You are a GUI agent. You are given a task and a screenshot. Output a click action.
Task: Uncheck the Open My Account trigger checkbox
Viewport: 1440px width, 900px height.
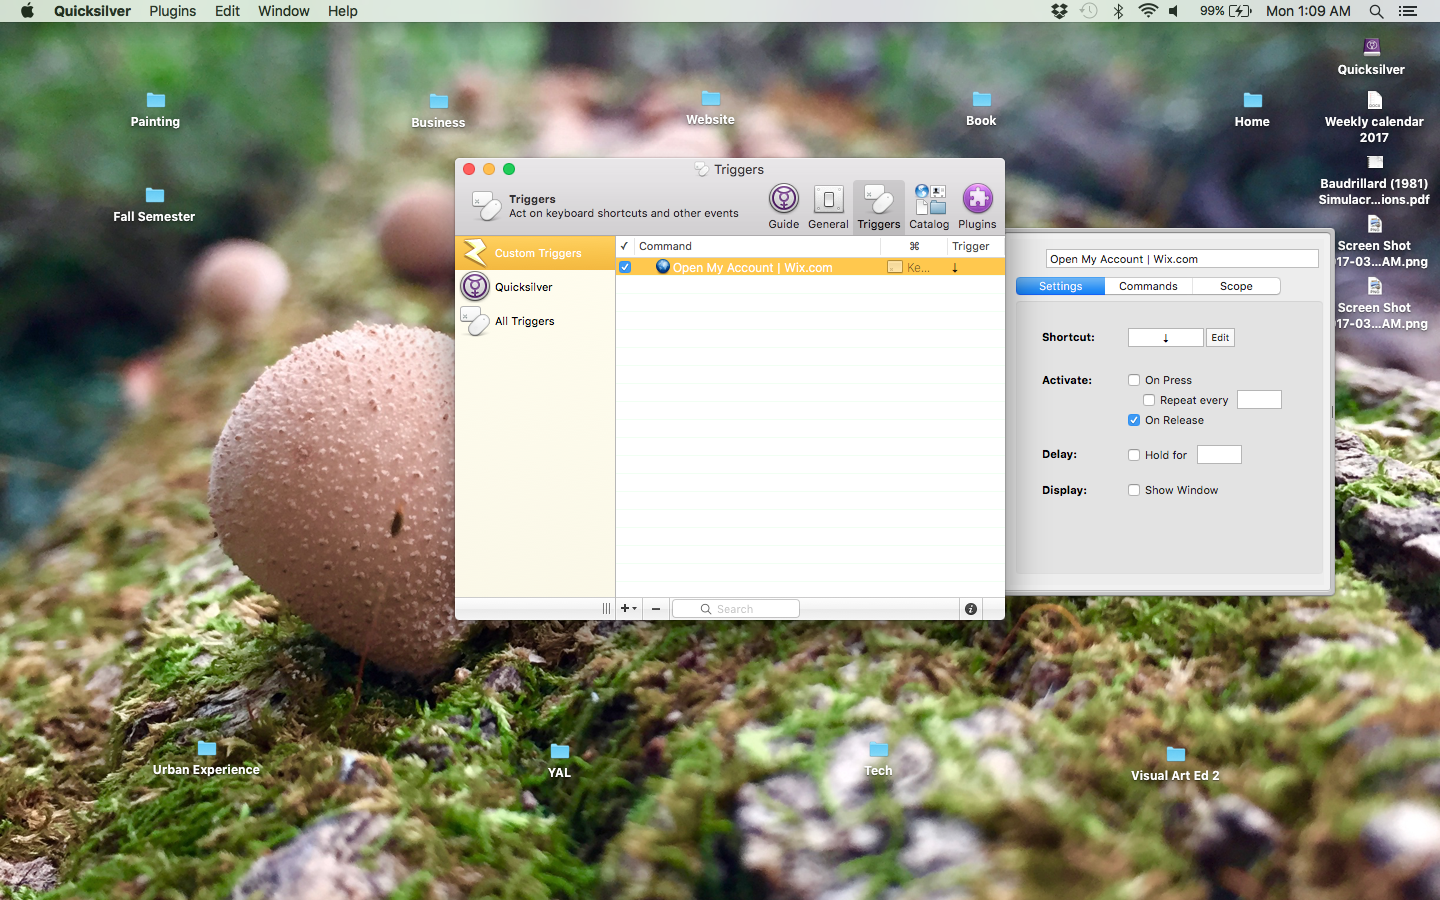pos(625,267)
